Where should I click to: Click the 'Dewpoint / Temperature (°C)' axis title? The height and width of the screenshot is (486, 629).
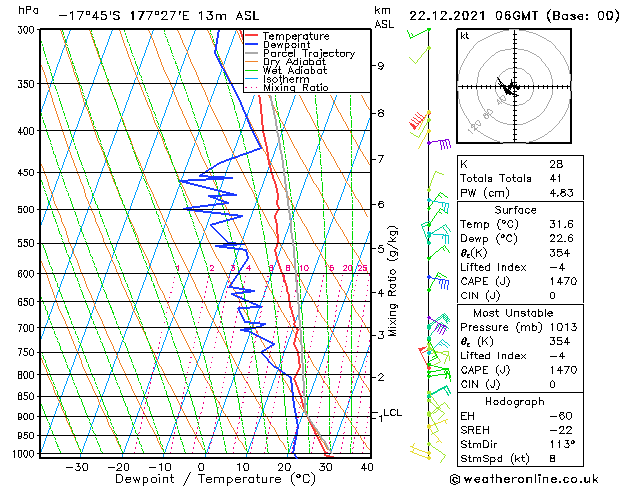[x=215, y=479]
